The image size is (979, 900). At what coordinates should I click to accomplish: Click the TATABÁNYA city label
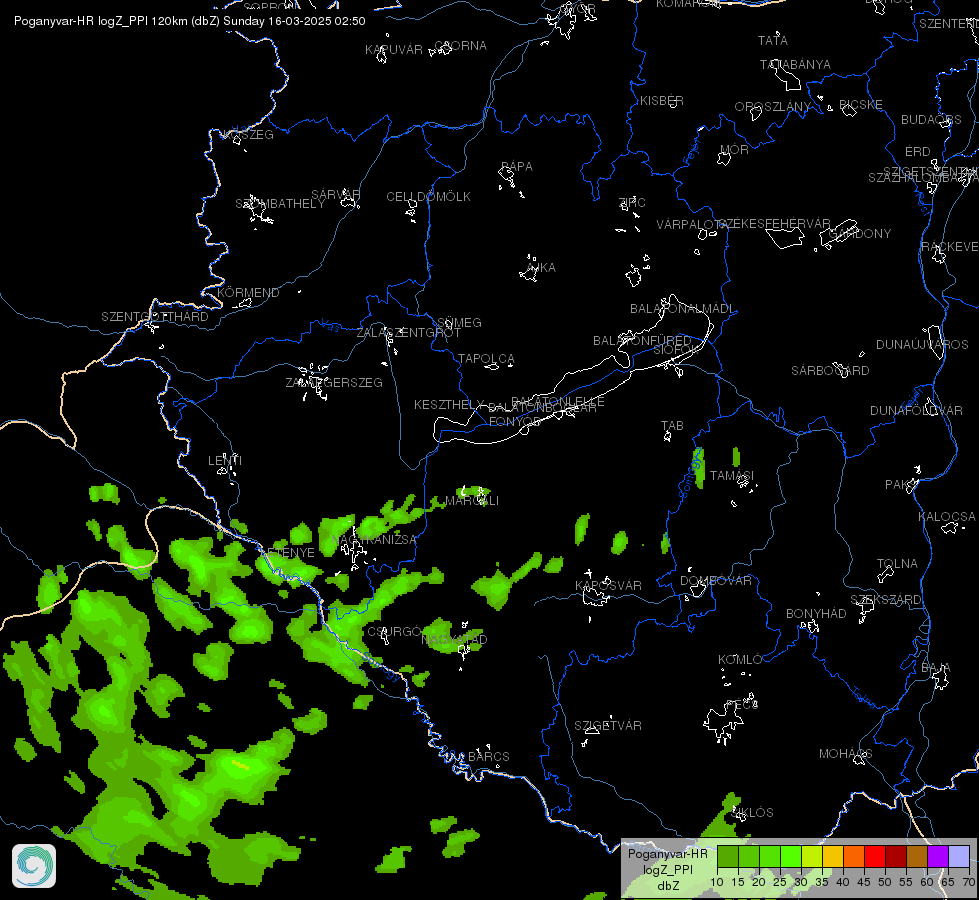pos(795,65)
